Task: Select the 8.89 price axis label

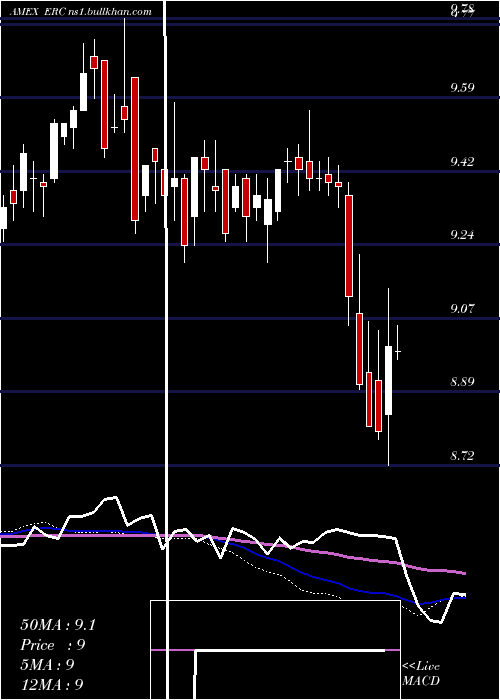Action: (x=462, y=382)
